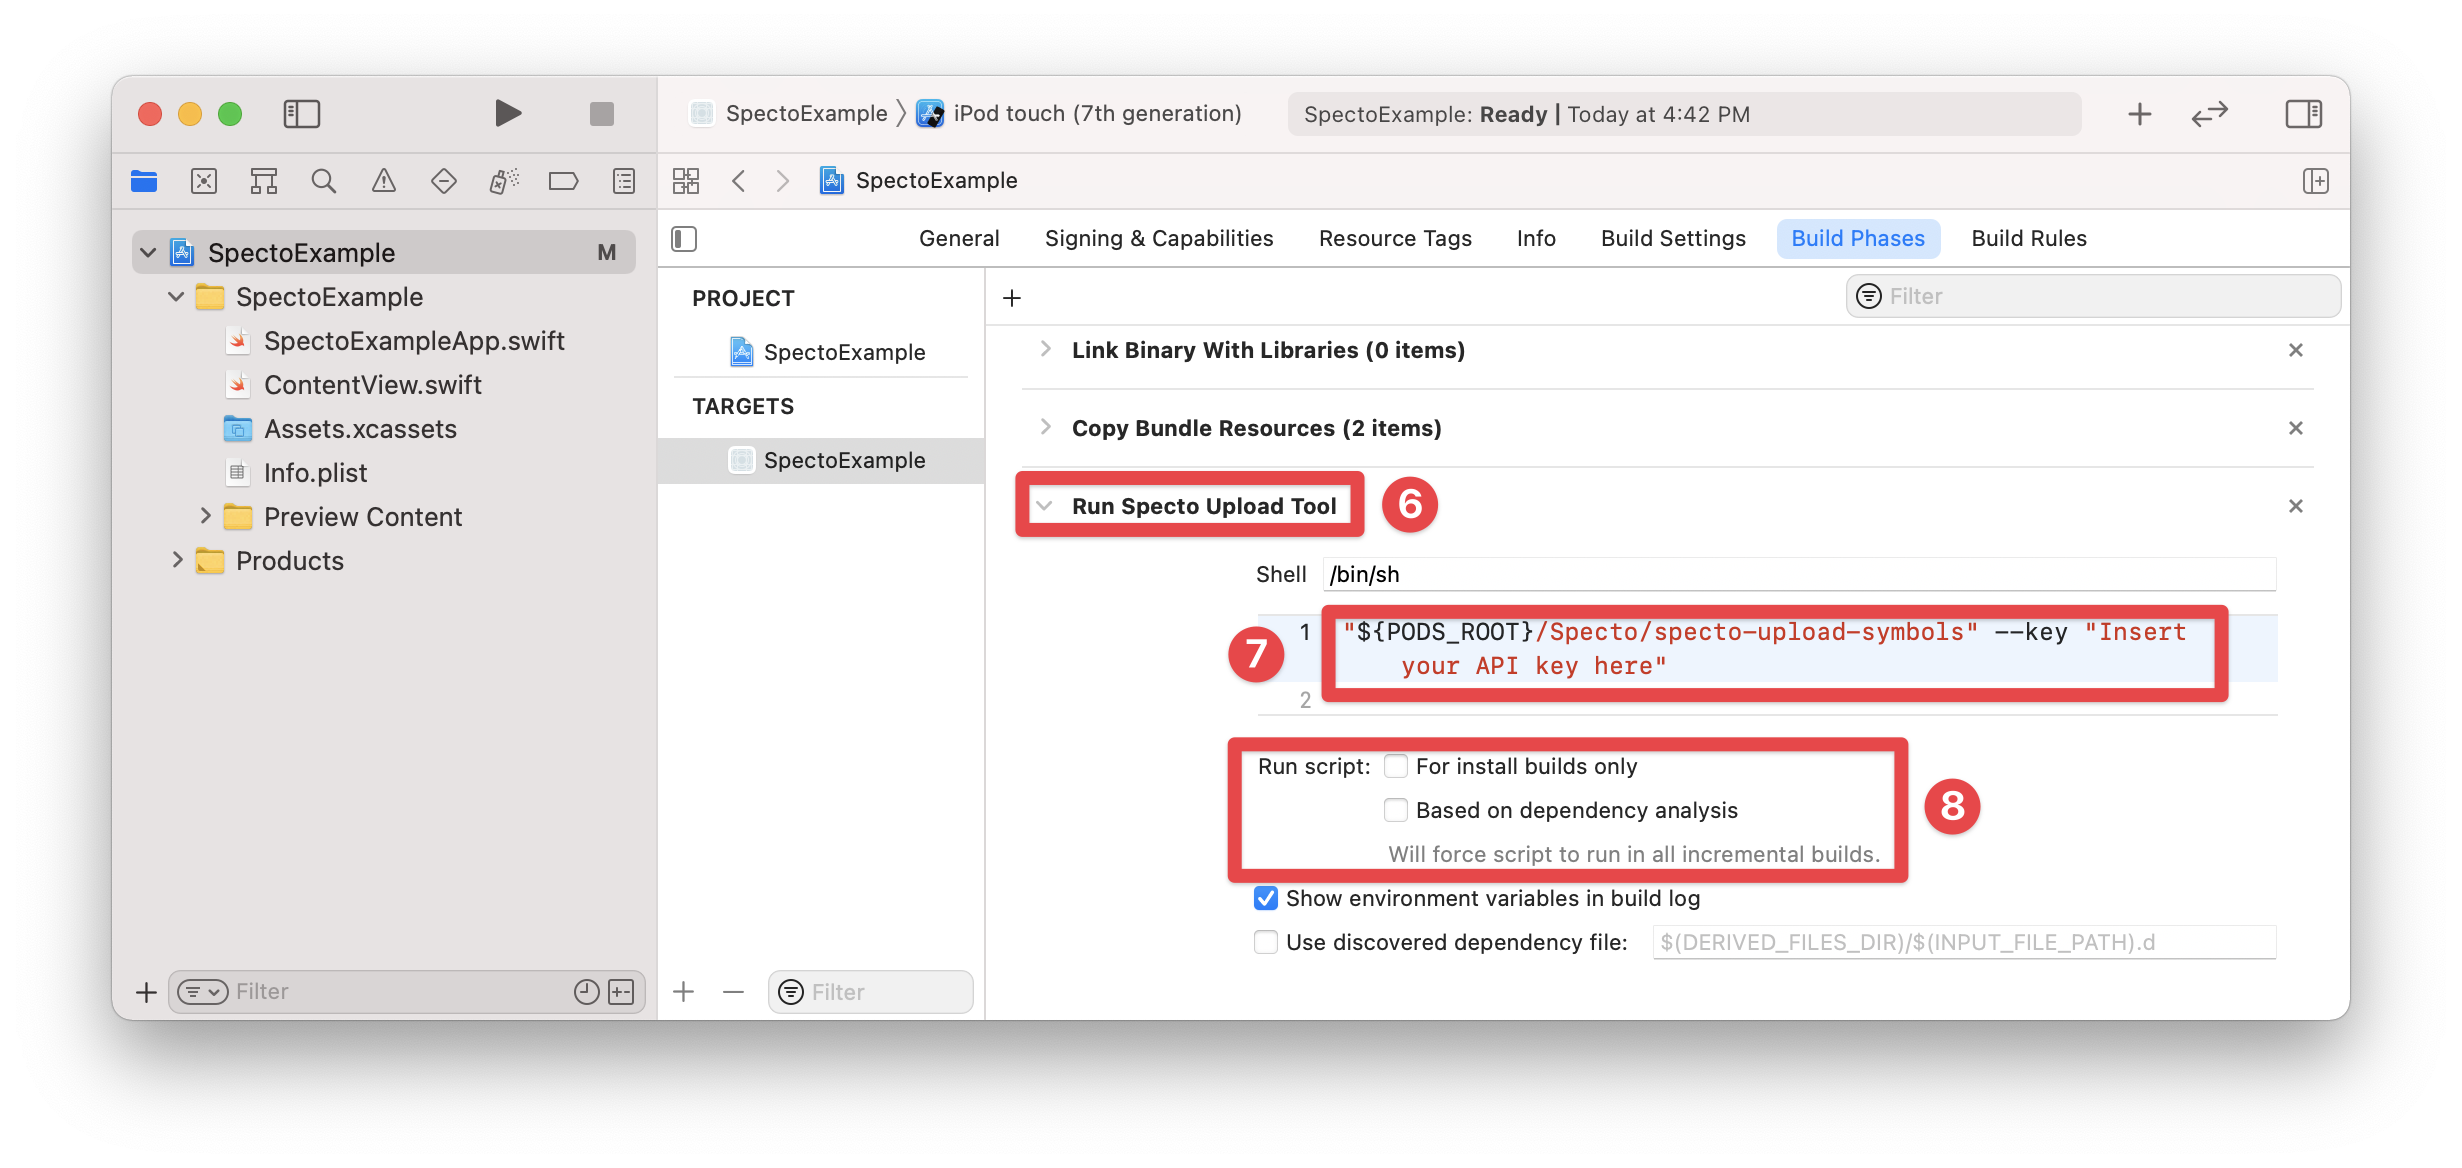Stop the running task

click(x=601, y=114)
